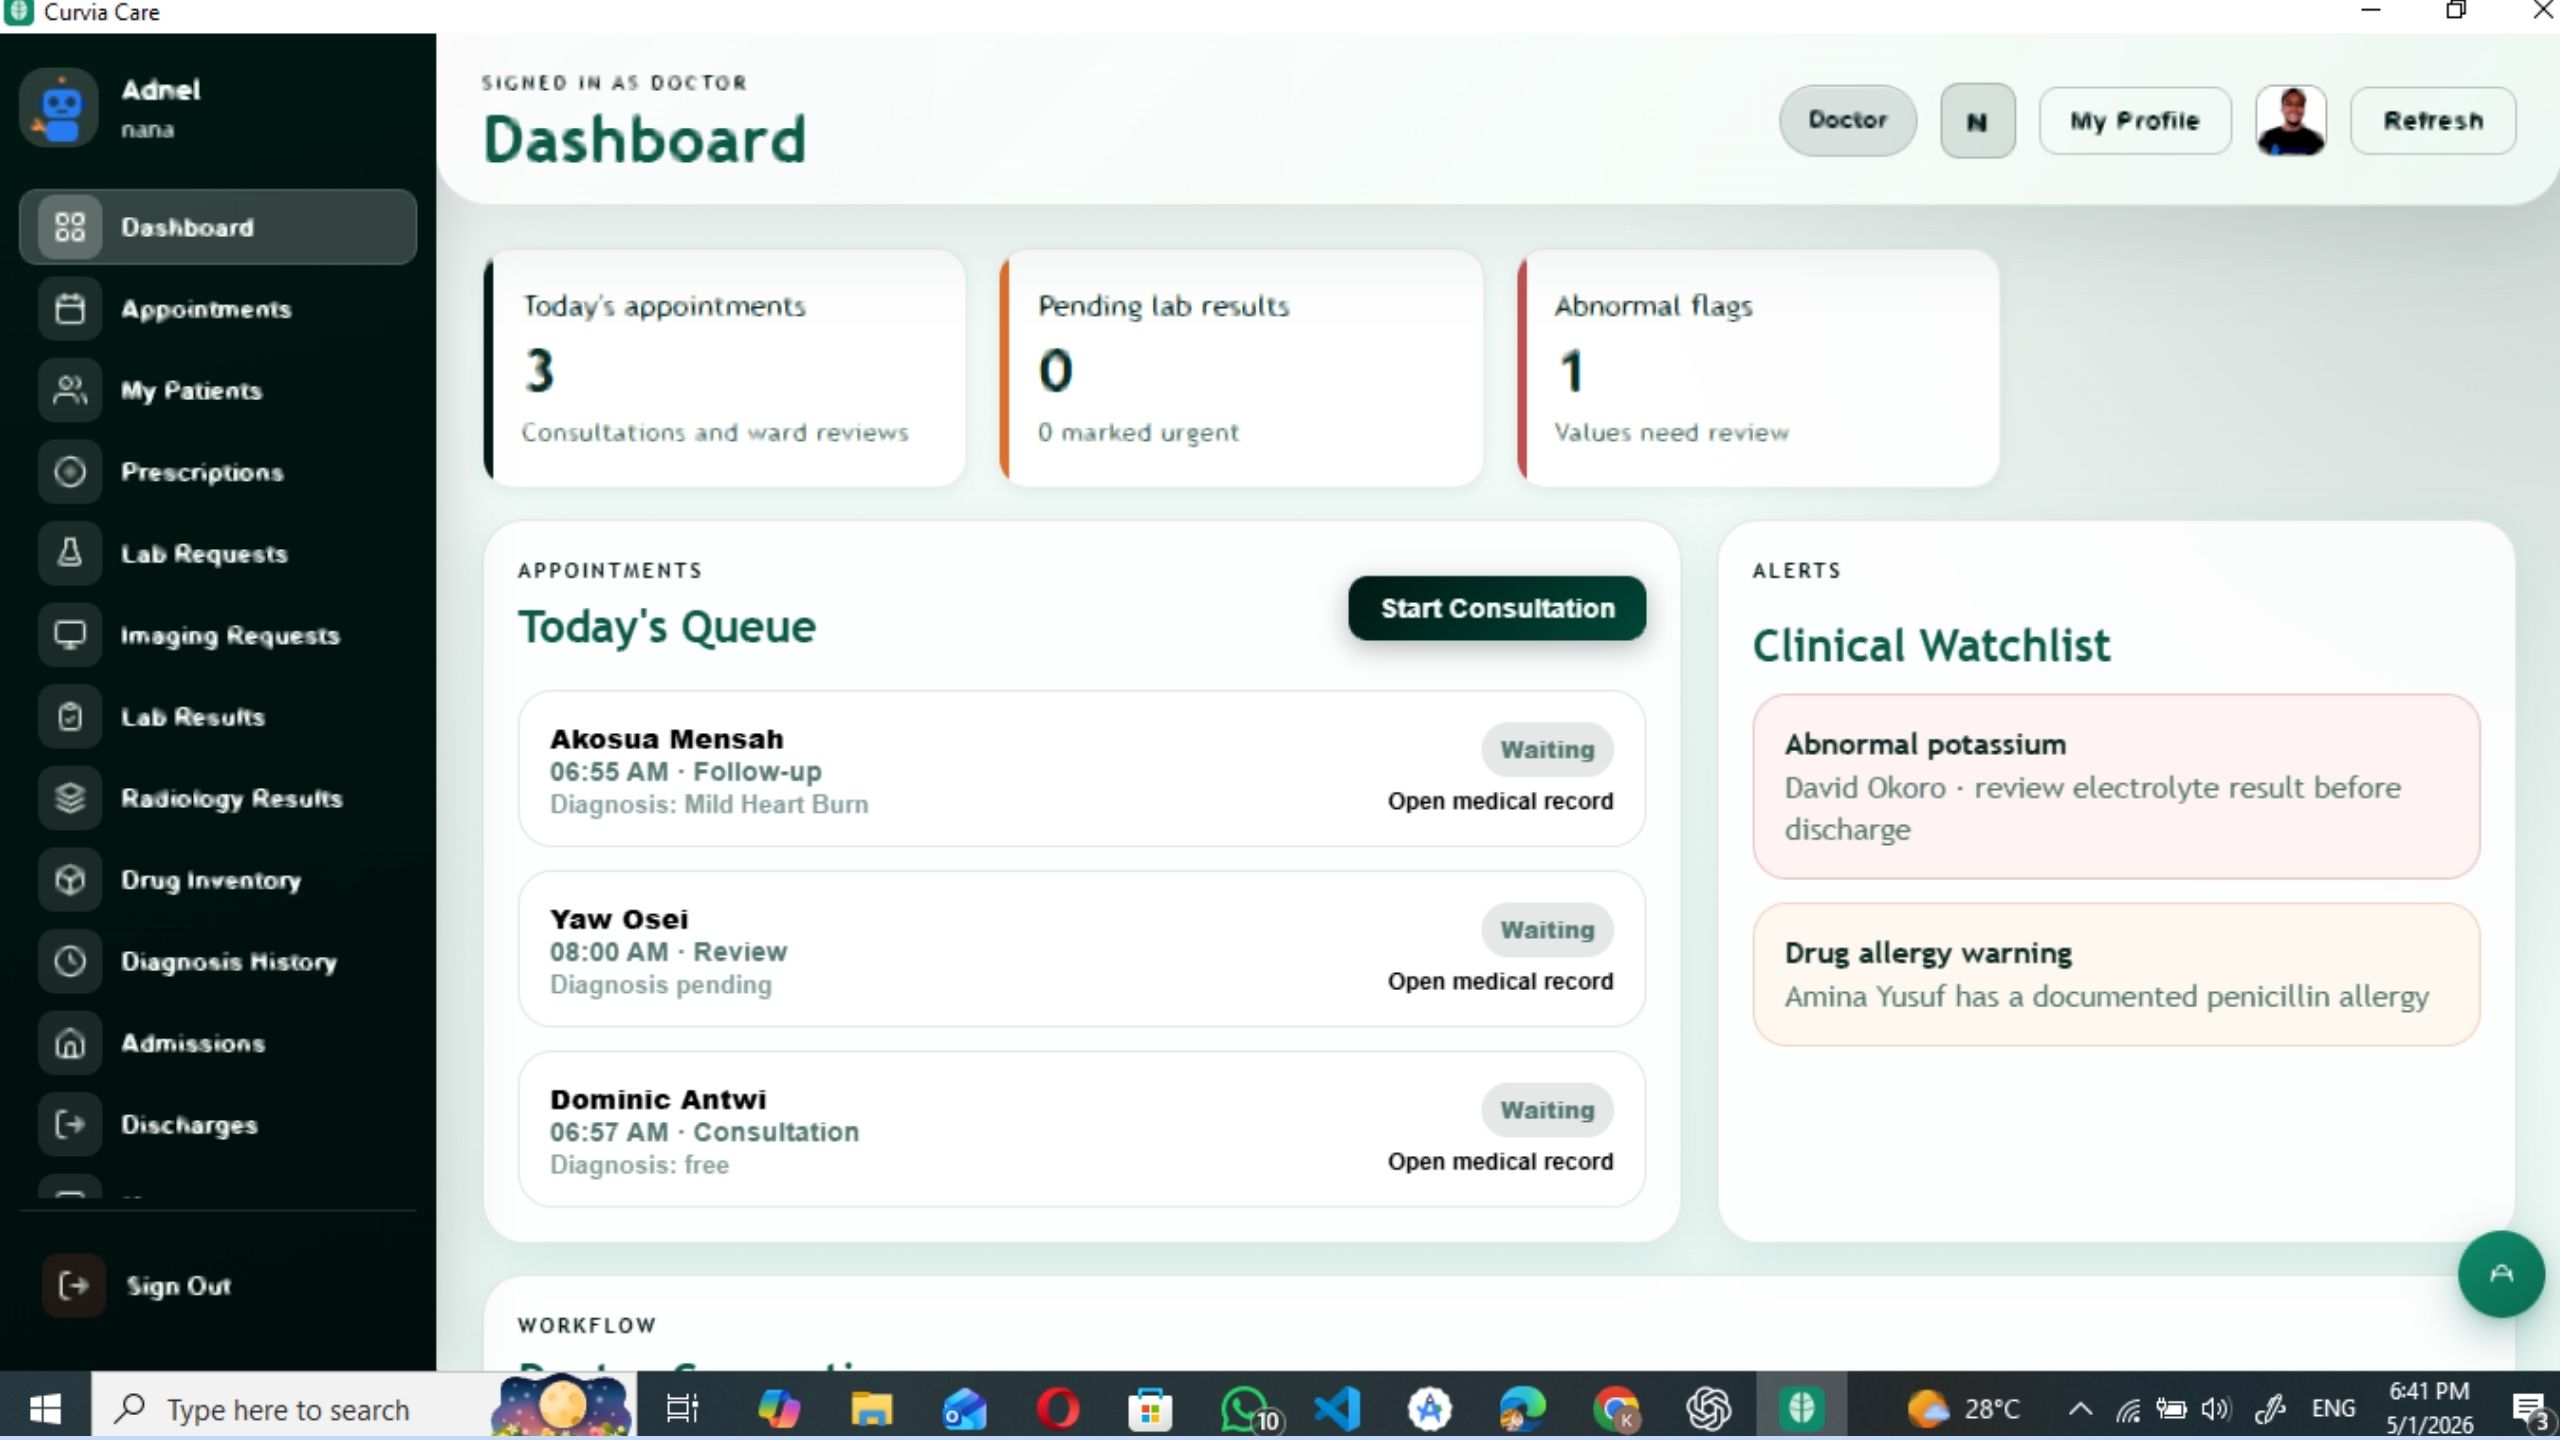Viewport: 2560px width, 1440px height.
Task: Click the name Akosua Mensah
Action: 667,739
